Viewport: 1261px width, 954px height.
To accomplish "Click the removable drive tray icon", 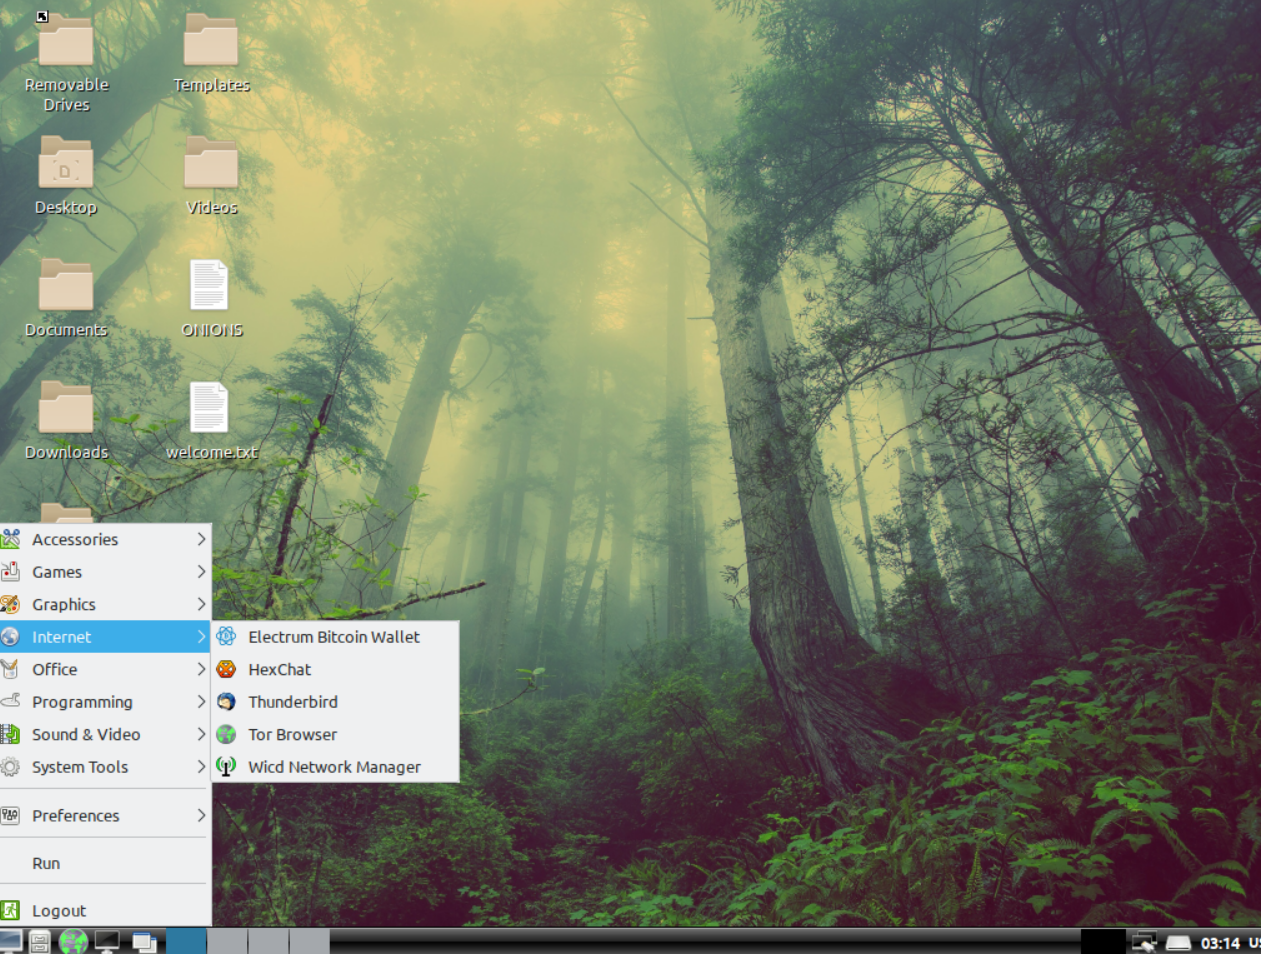I will point(1178,942).
